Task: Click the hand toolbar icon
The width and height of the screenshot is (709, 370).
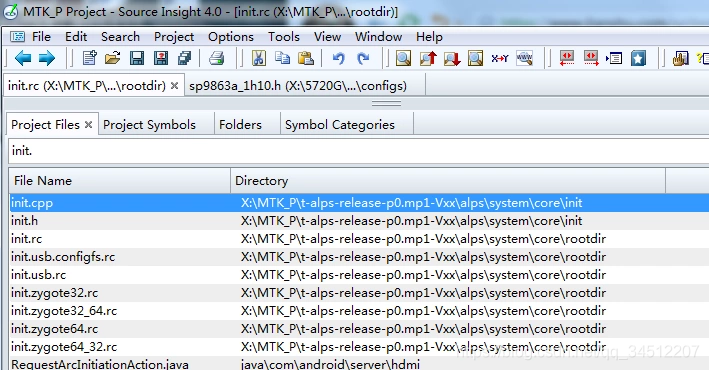Action: (x=680, y=58)
